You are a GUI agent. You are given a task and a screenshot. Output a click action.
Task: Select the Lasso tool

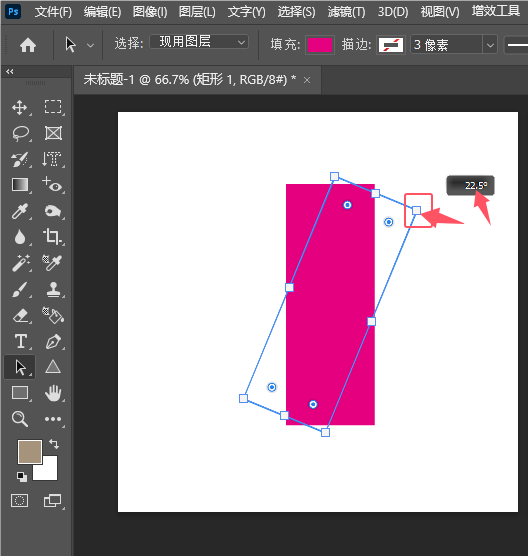click(x=21, y=134)
